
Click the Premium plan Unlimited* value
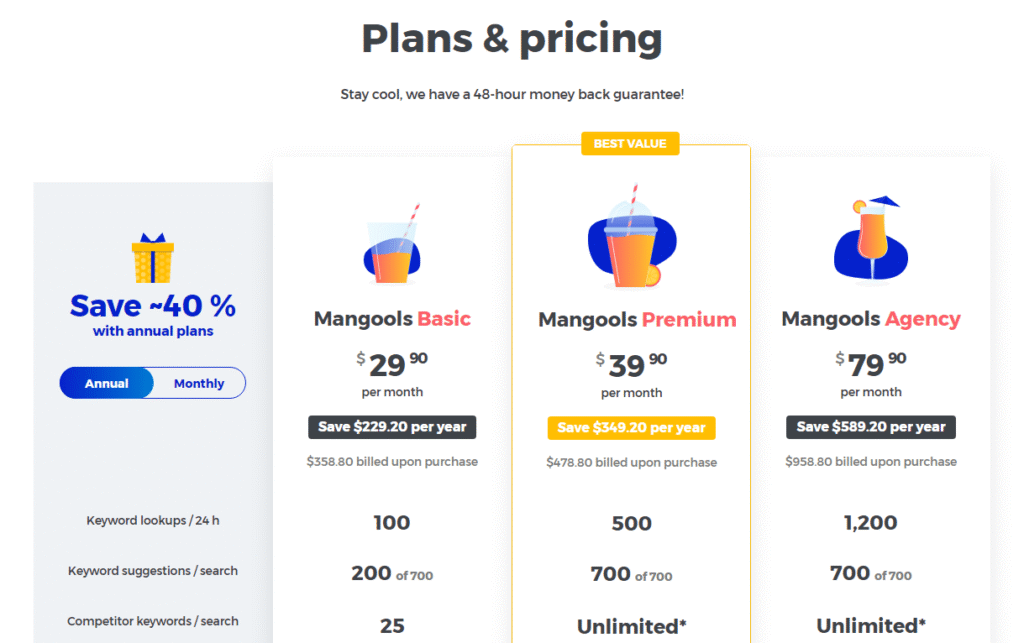point(631,626)
